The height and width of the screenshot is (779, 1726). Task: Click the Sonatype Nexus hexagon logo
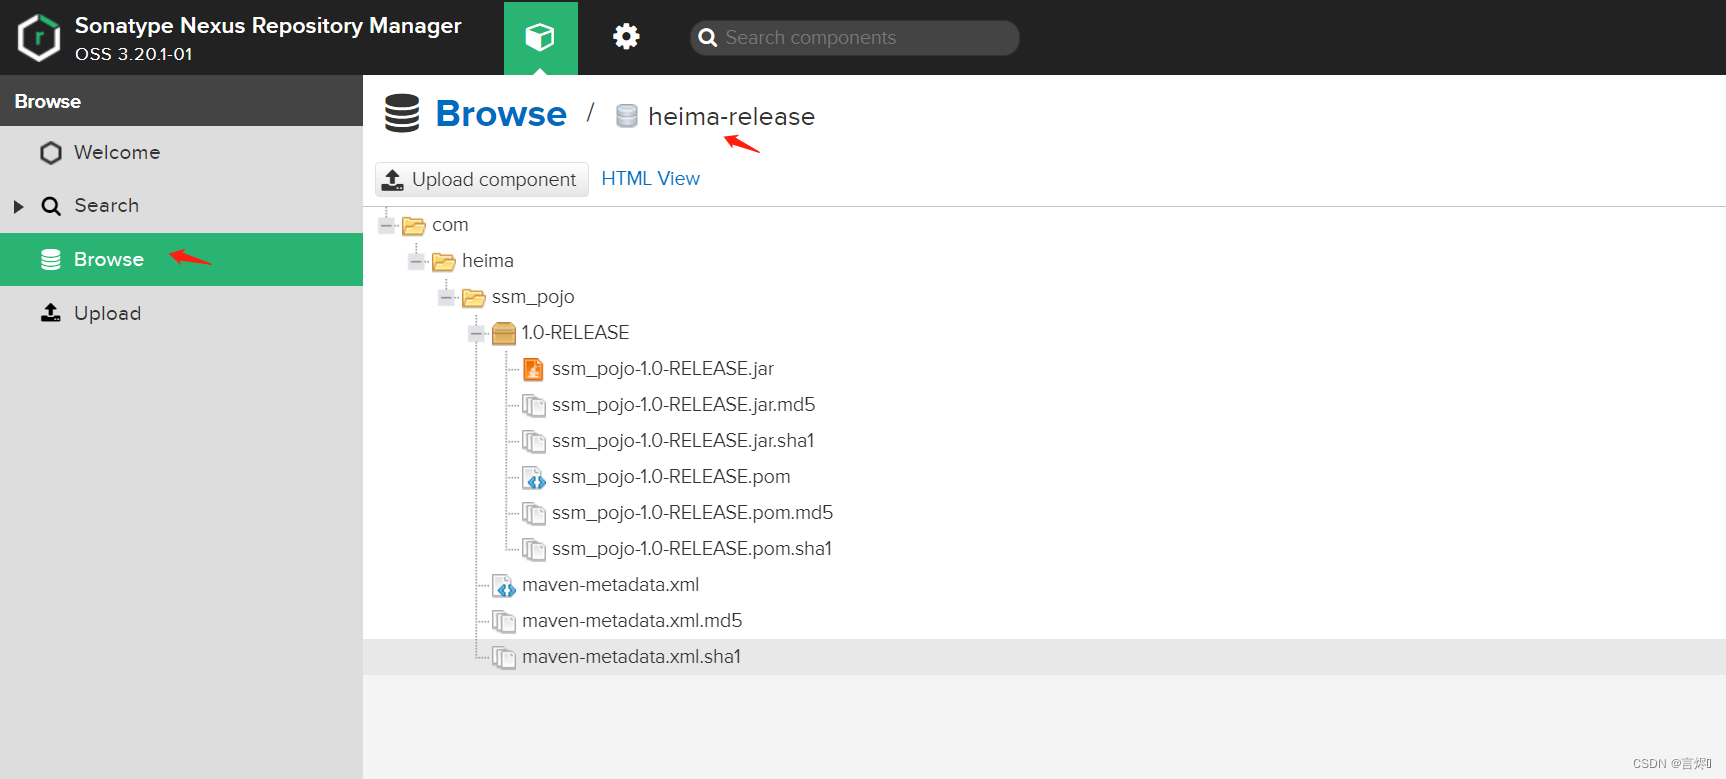click(39, 38)
